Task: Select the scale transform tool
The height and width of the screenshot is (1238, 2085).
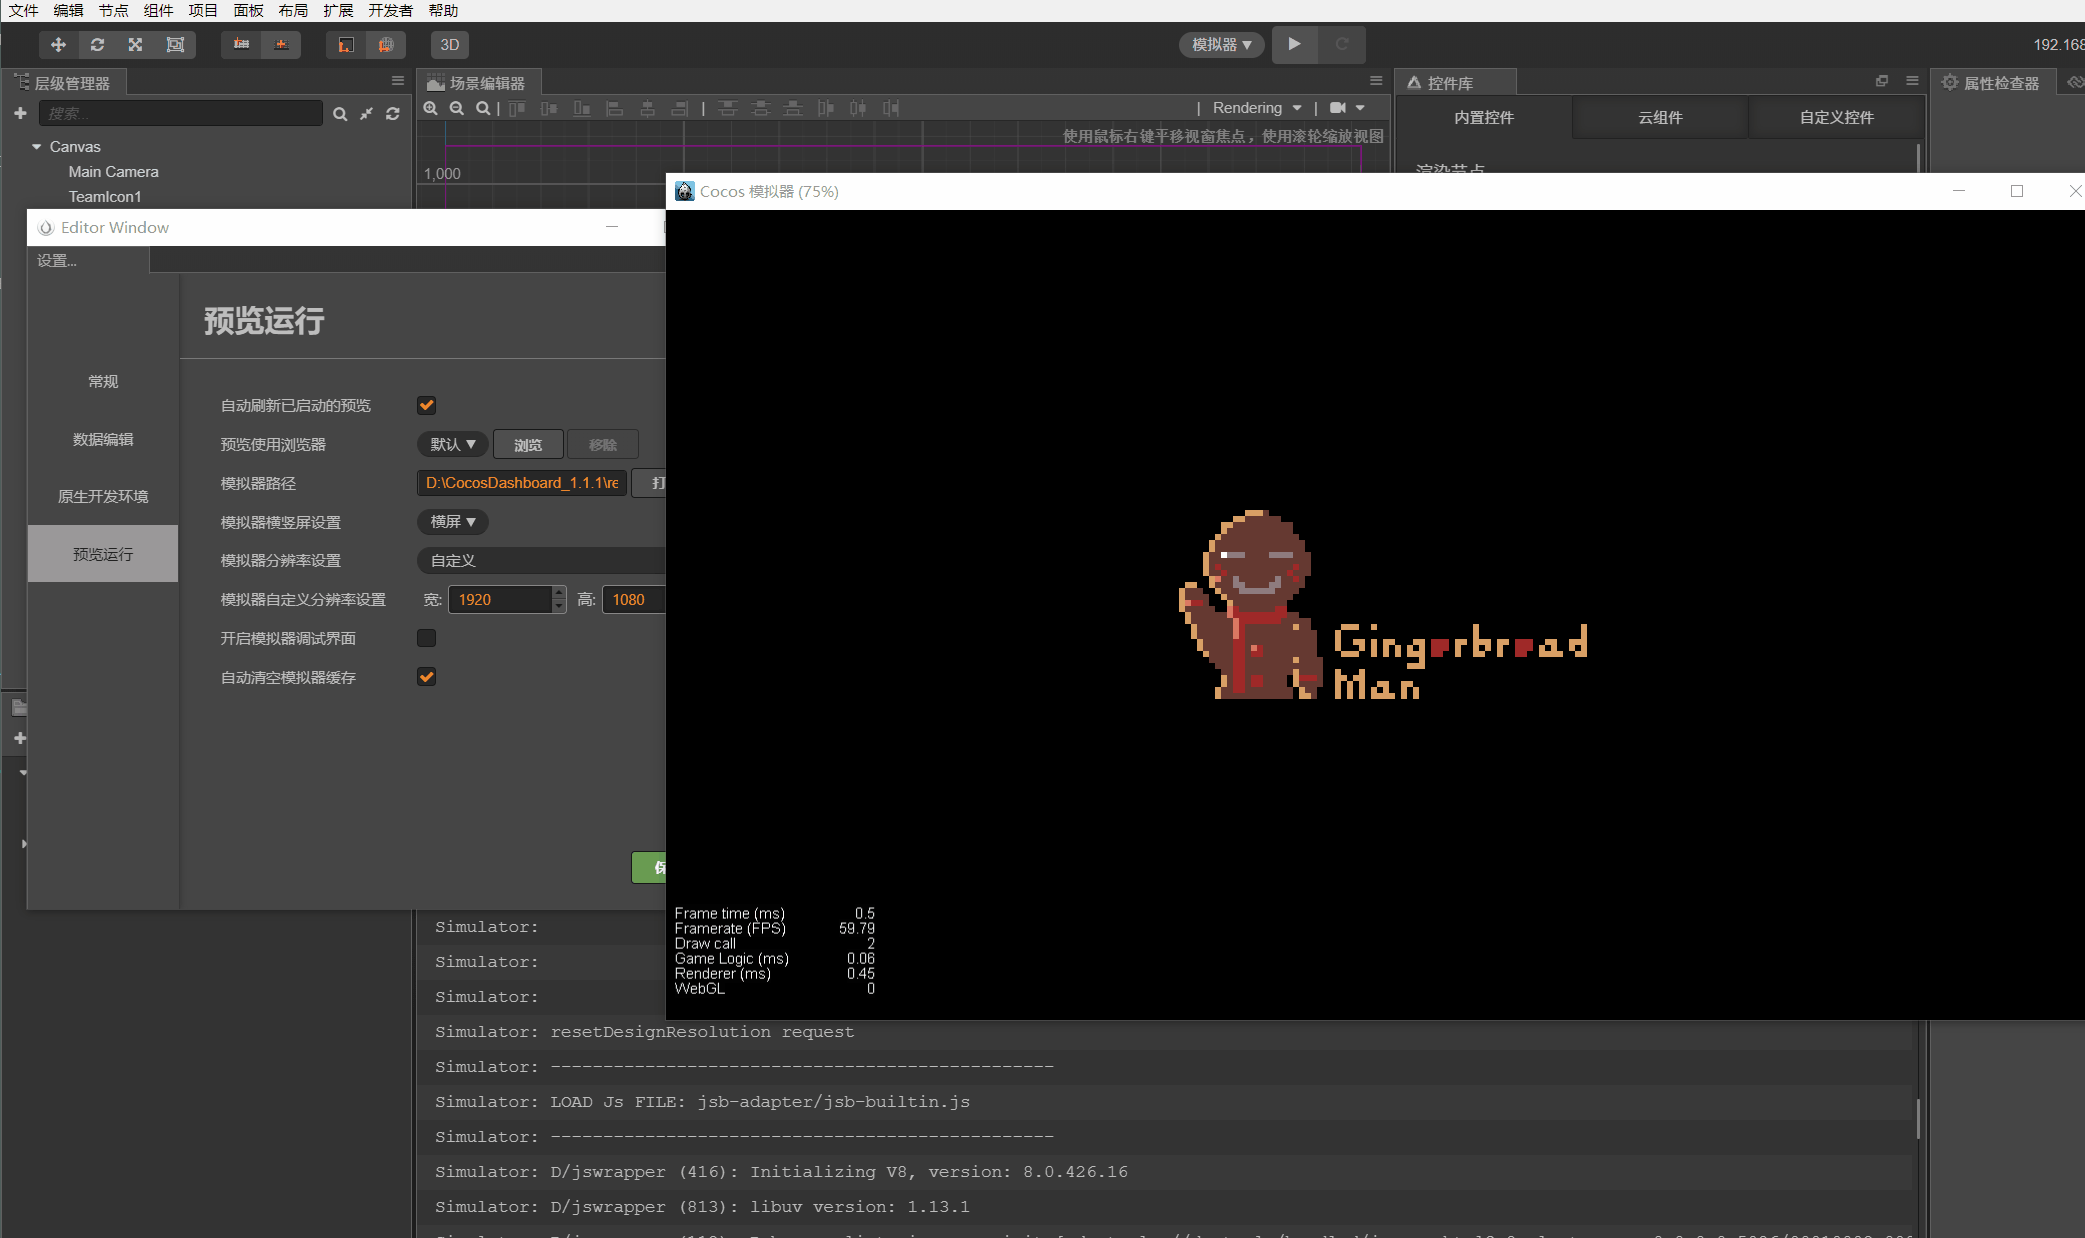Action: click(136, 45)
